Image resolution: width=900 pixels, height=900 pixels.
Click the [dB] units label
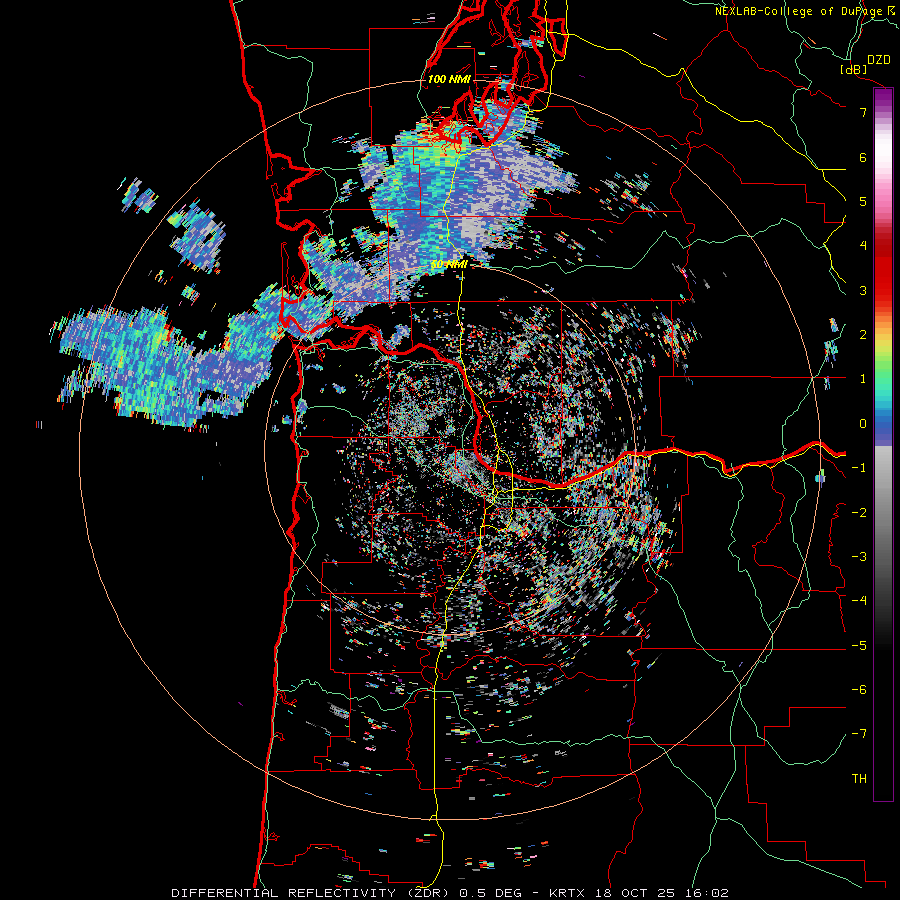pyautogui.click(x=854, y=70)
